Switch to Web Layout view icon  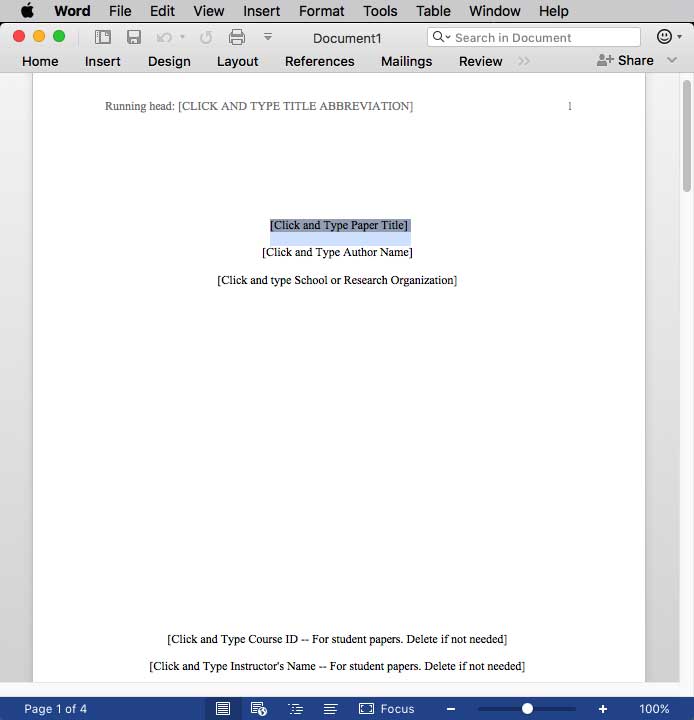point(259,708)
